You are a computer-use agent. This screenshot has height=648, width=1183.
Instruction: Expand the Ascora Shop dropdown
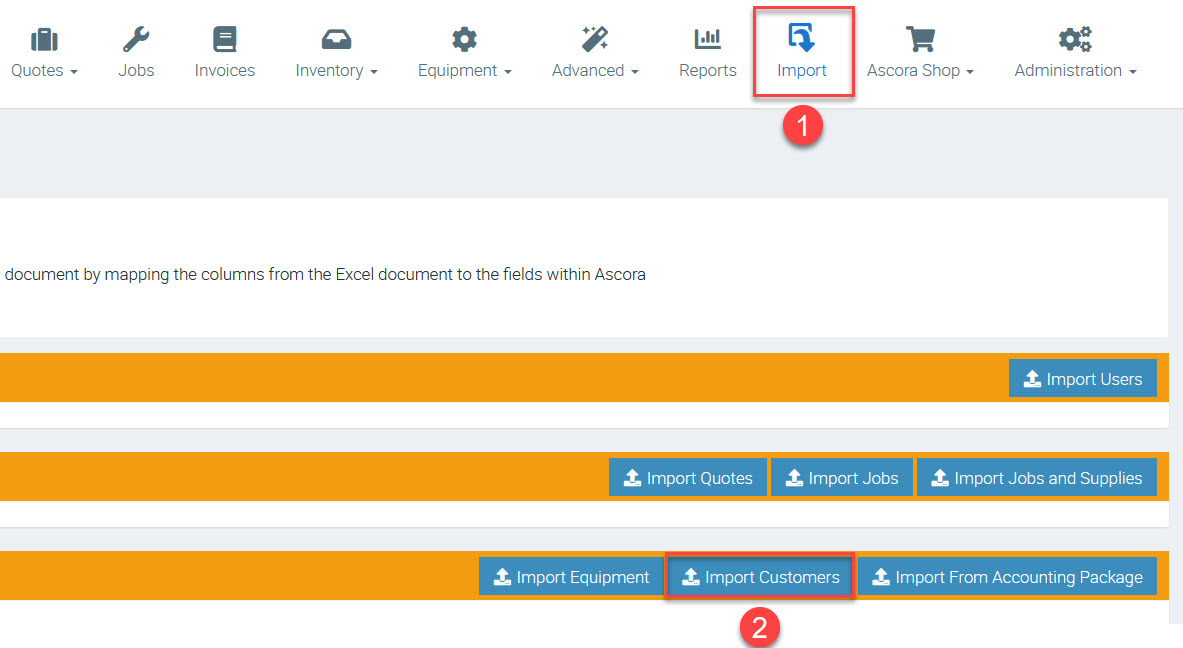[x=969, y=72]
